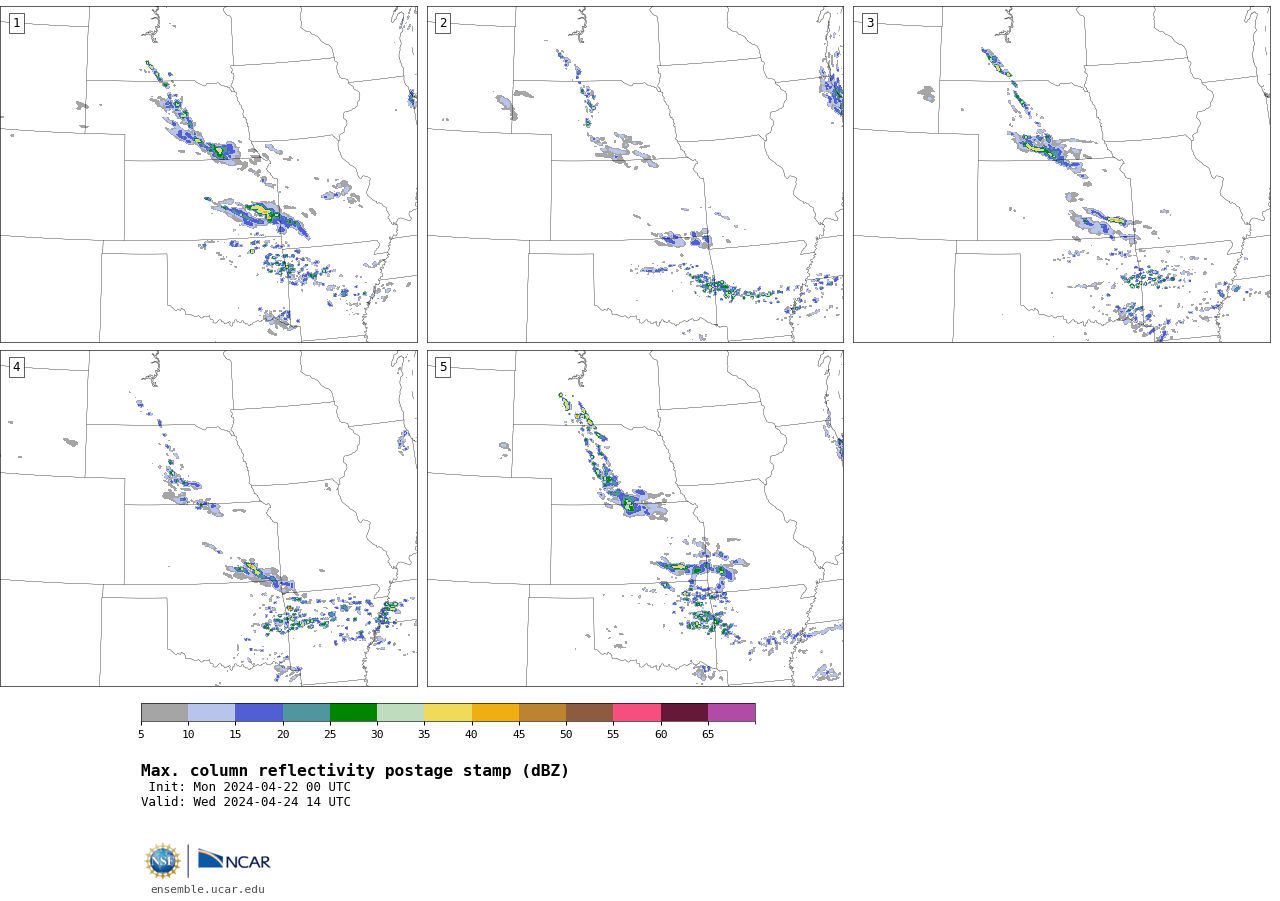Click the panel number label 2
The height and width of the screenshot is (901, 1280).
pyautogui.click(x=443, y=23)
